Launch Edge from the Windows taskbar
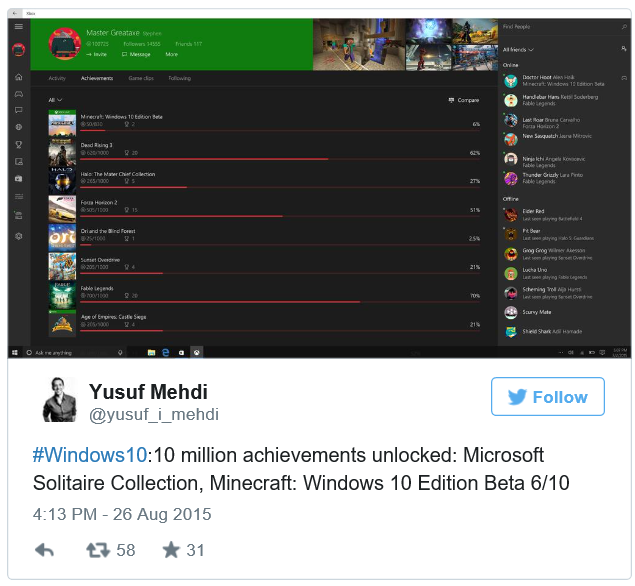 (166, 352)
